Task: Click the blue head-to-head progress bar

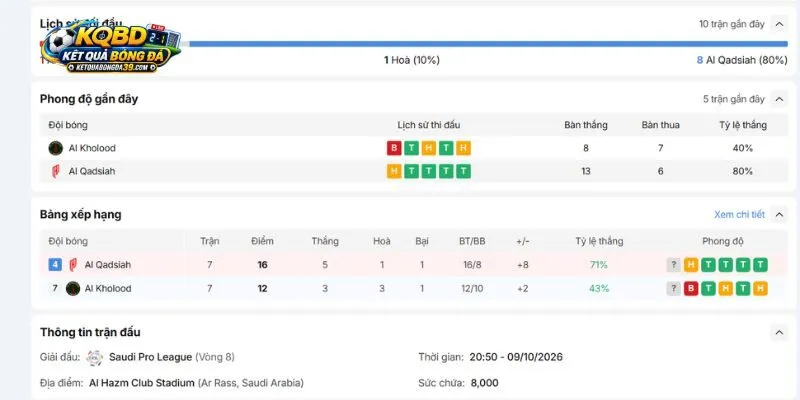Action: click(x=488, y=44)
